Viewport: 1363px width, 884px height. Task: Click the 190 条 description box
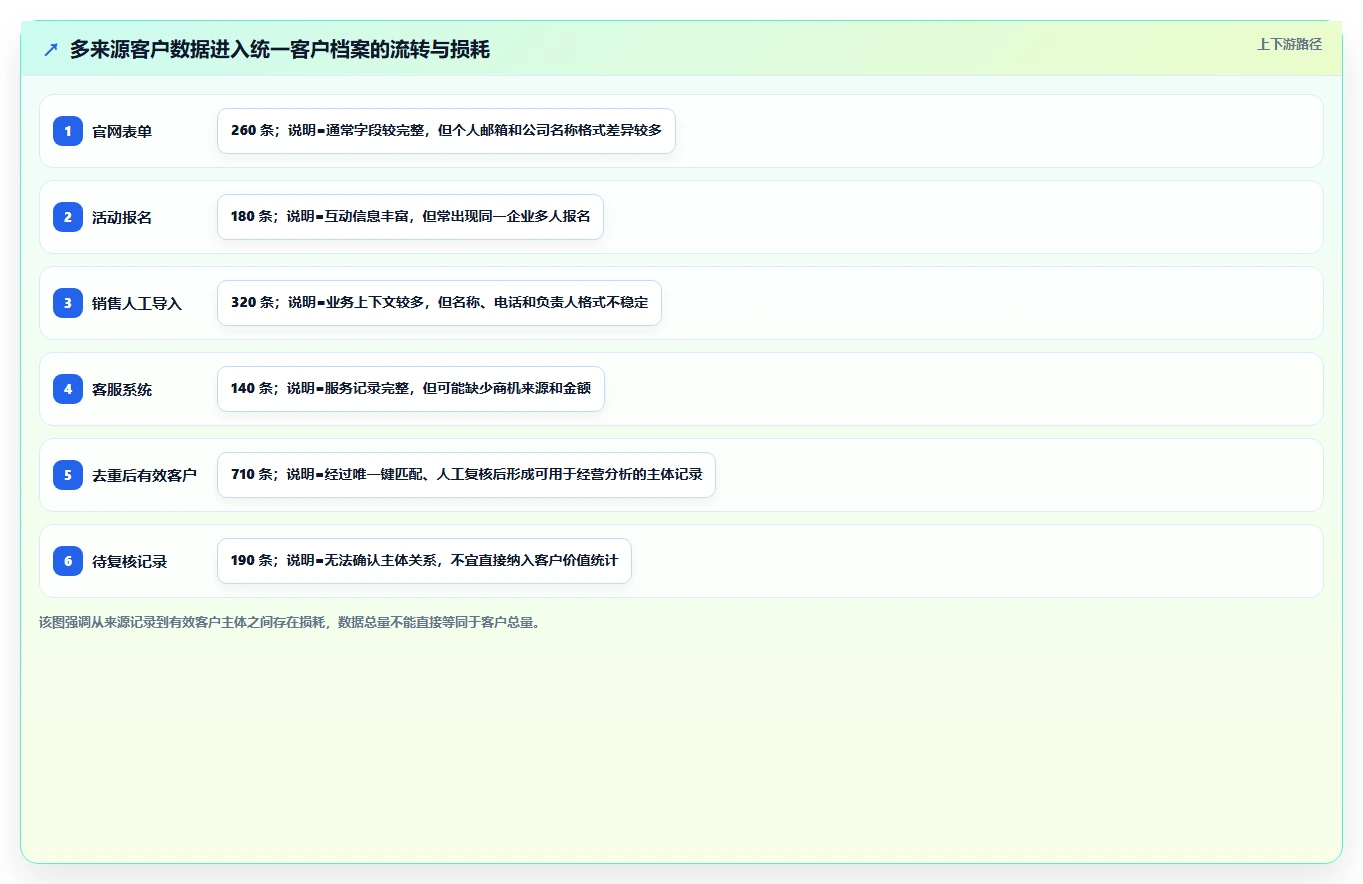[x=424, y=561]
